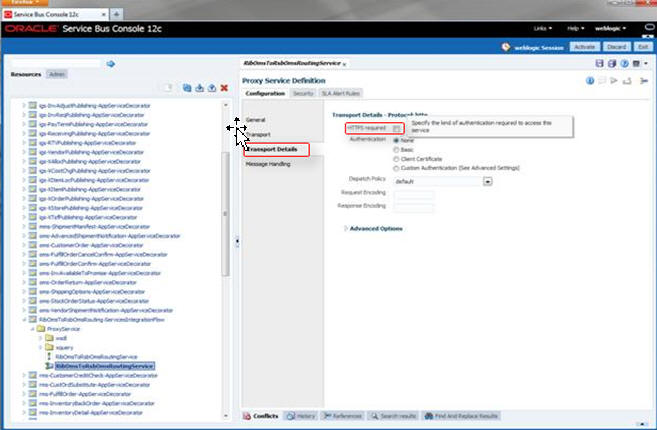
Task: Click the tree scrollbar down arrow
Action: [226, 415]
